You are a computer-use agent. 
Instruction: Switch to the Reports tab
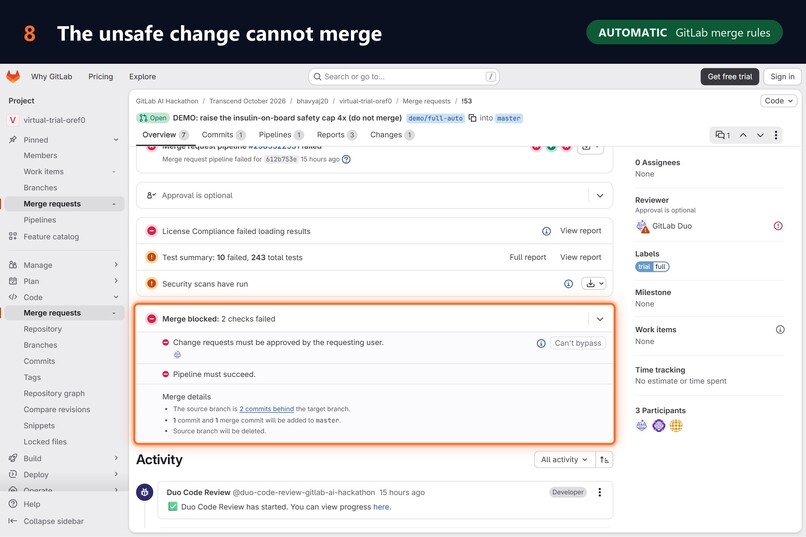point(337,135)
